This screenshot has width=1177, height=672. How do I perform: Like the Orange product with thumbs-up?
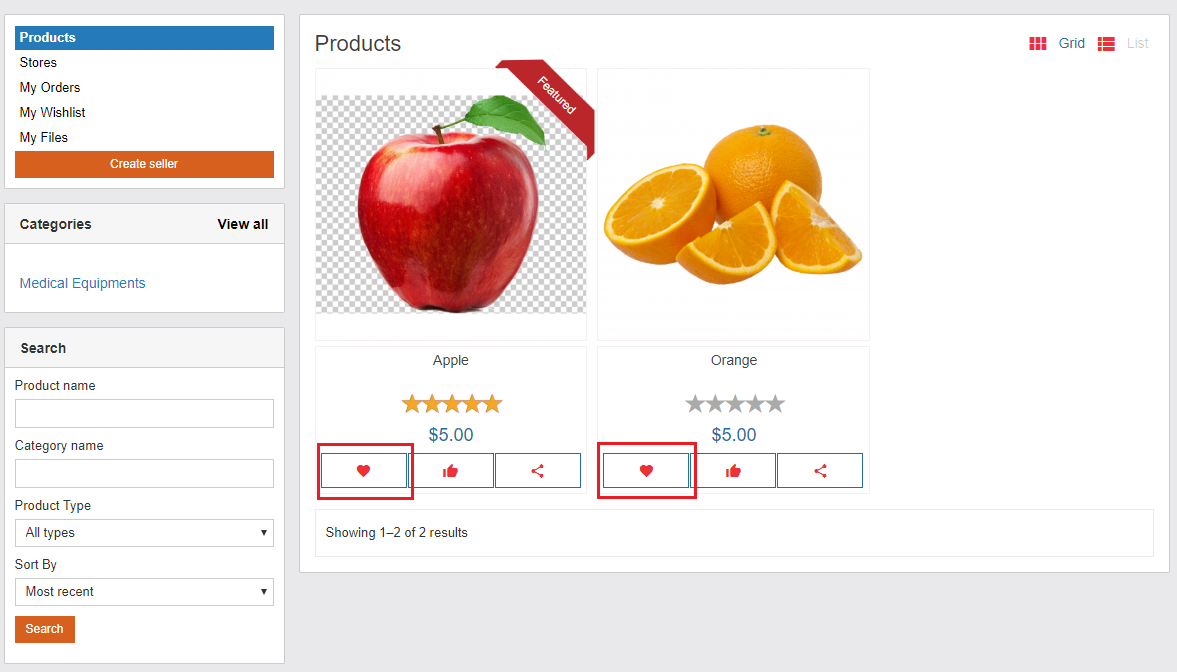pos(733,471)
